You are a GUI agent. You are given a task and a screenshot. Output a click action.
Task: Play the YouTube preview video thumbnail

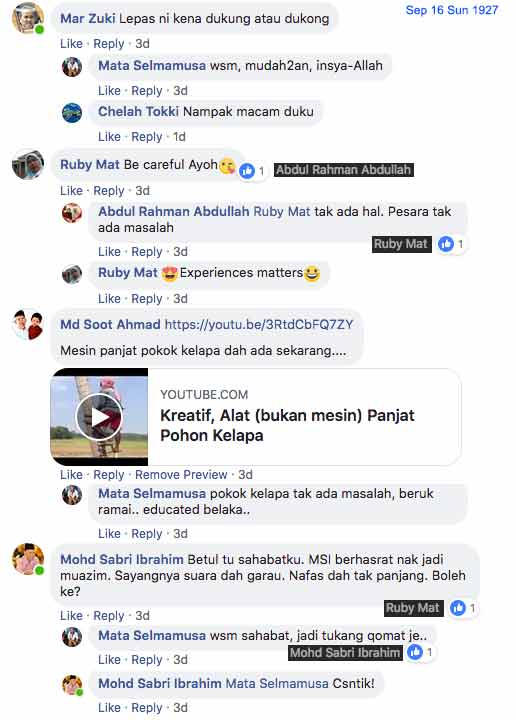(x=99, y=417)
